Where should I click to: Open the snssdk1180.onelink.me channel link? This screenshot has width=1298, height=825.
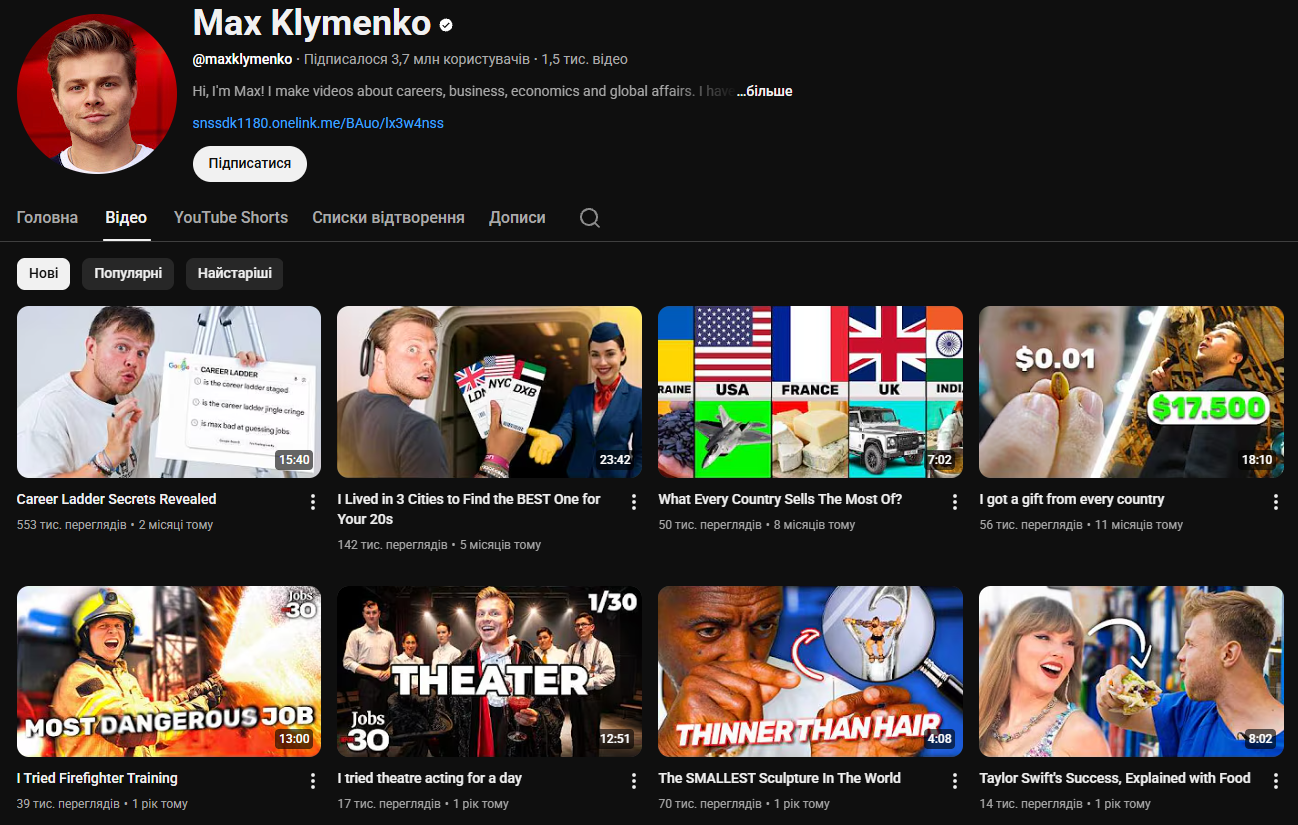coord(318,123)
